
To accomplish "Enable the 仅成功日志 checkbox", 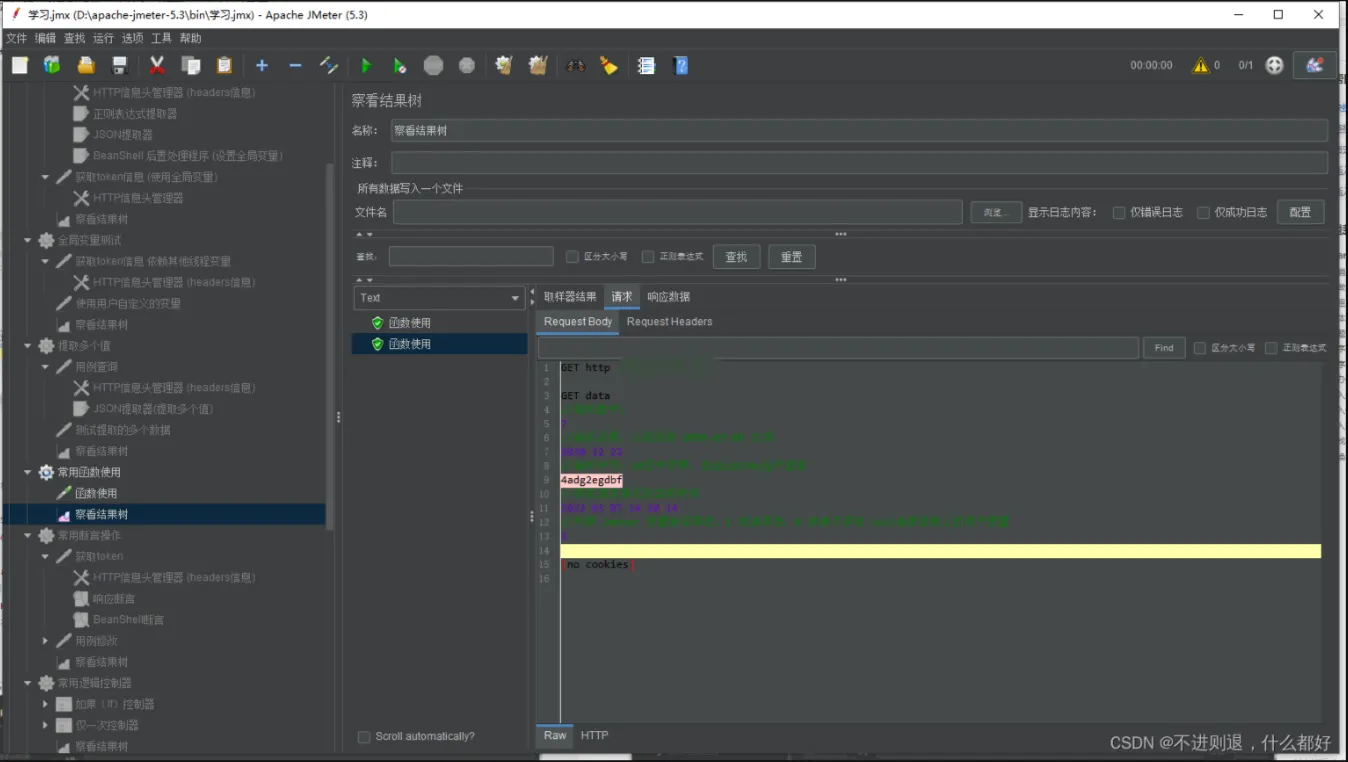I will (x=1203, y=212).
